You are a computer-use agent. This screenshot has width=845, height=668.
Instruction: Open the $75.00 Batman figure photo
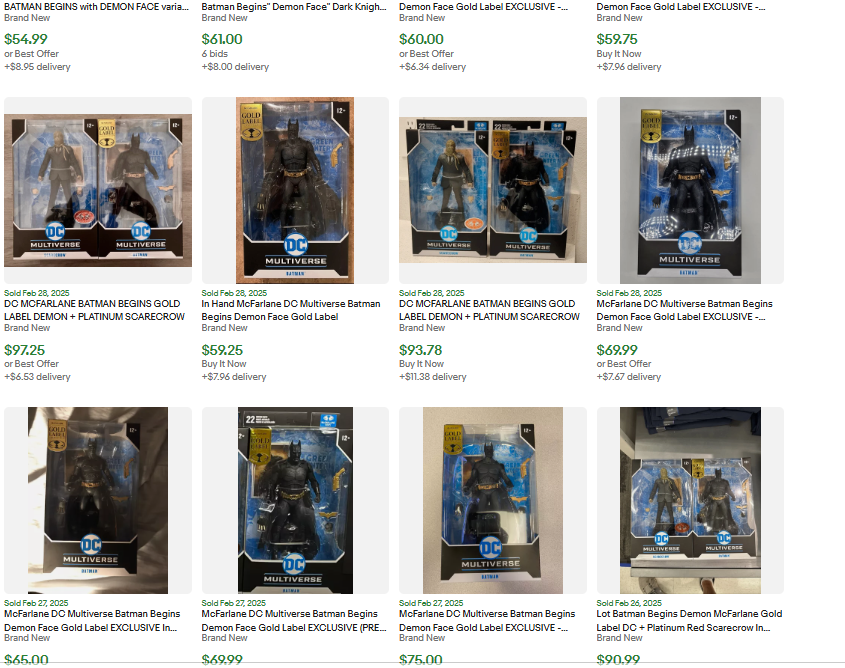493,500
